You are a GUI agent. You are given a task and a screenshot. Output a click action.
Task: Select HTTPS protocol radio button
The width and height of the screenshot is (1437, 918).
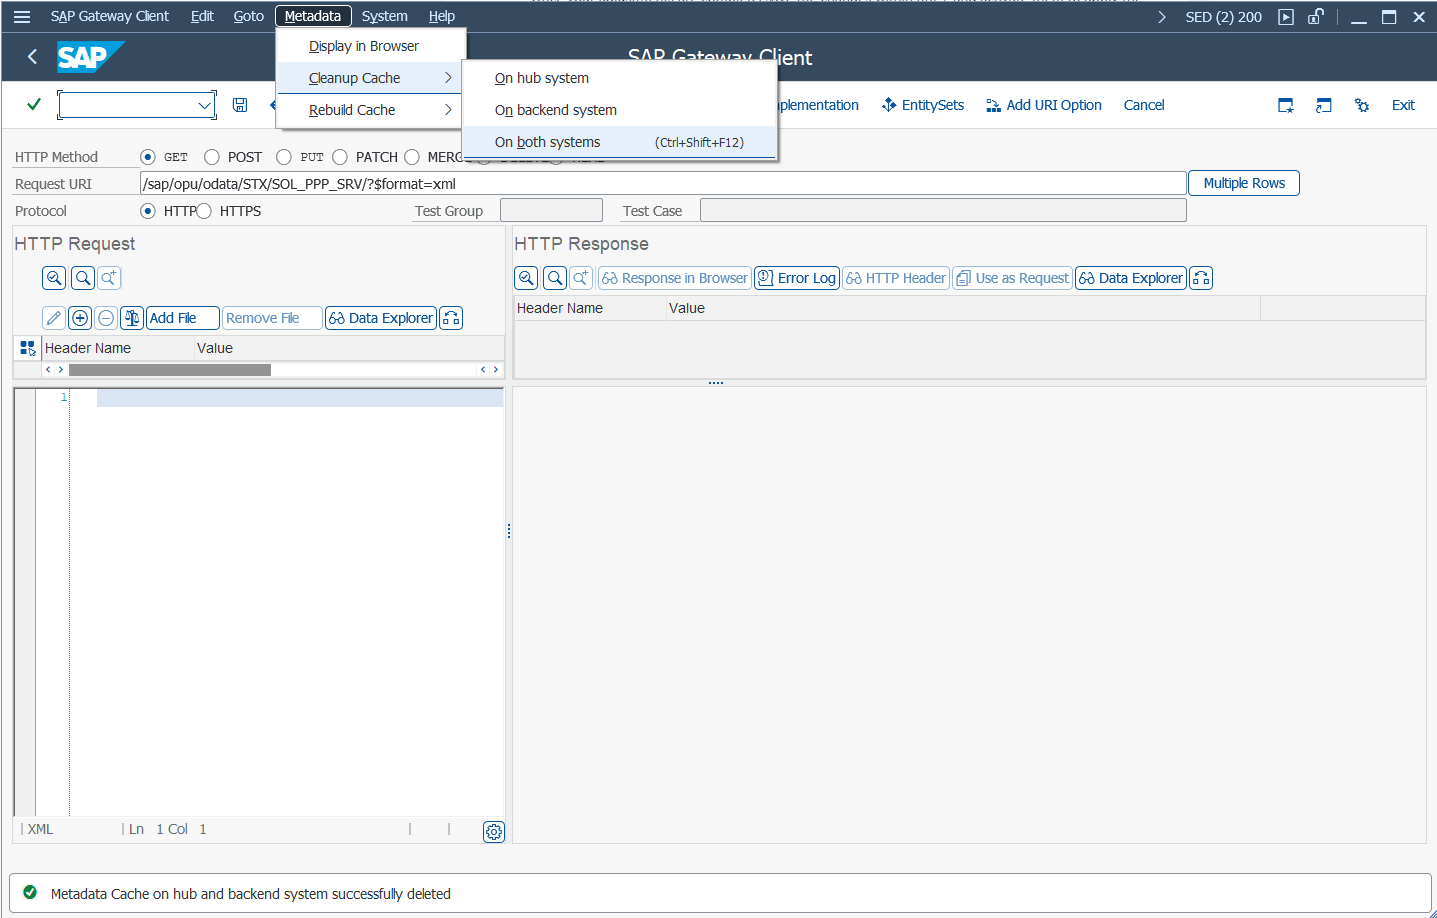204,211
